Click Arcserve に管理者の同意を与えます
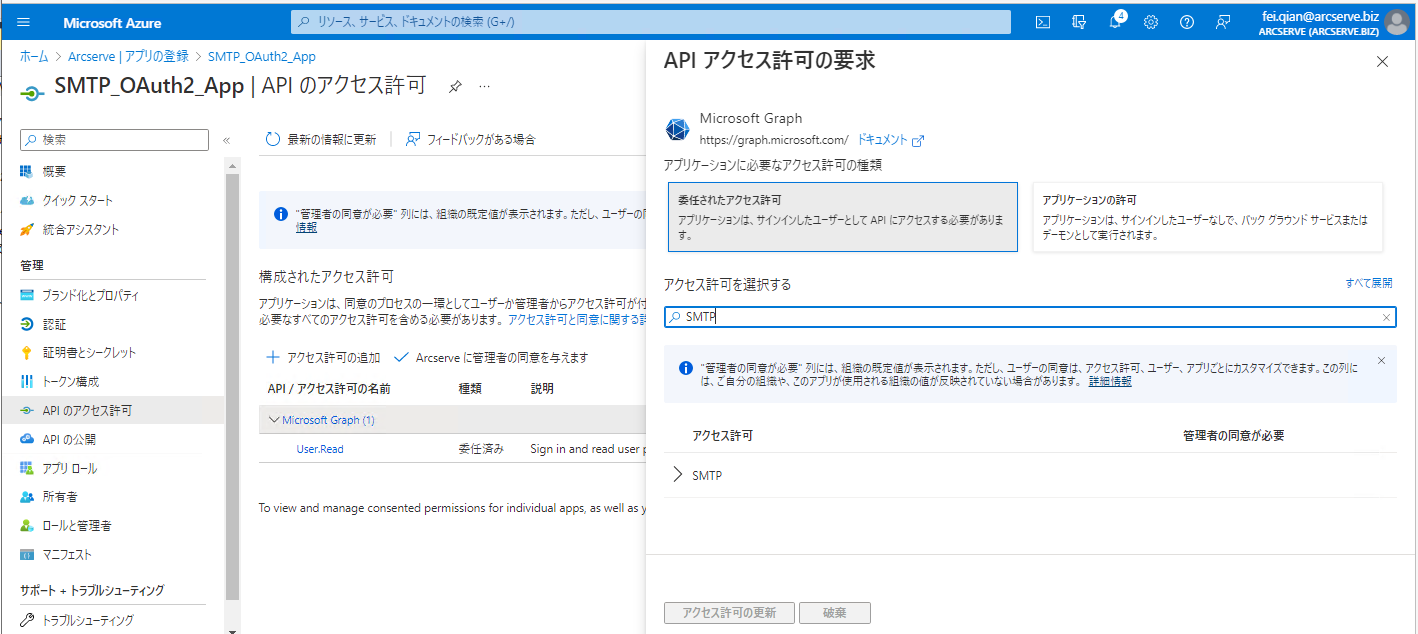This screenshot has width=1418, height=634. tap(492, 358)
